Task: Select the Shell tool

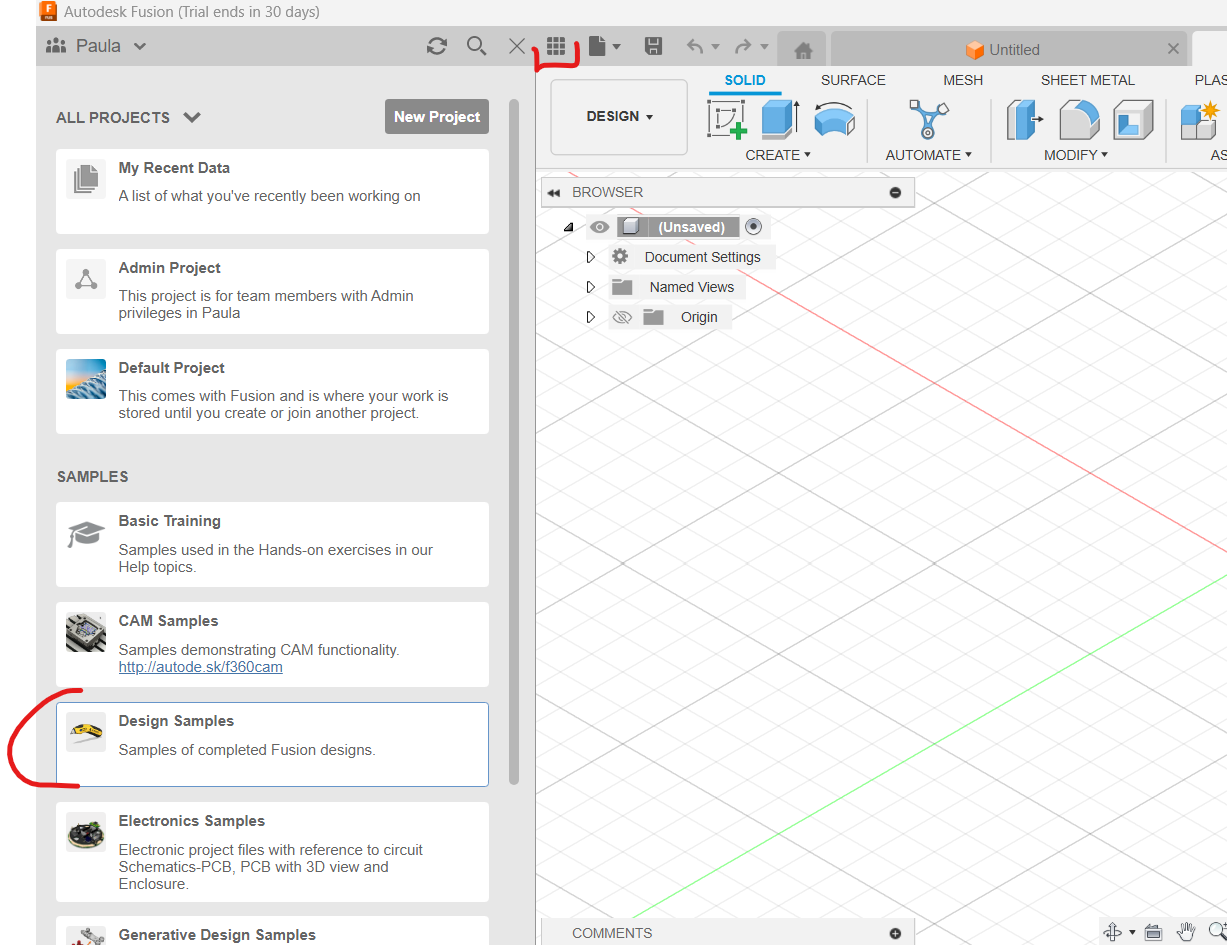Action: 1133,119
